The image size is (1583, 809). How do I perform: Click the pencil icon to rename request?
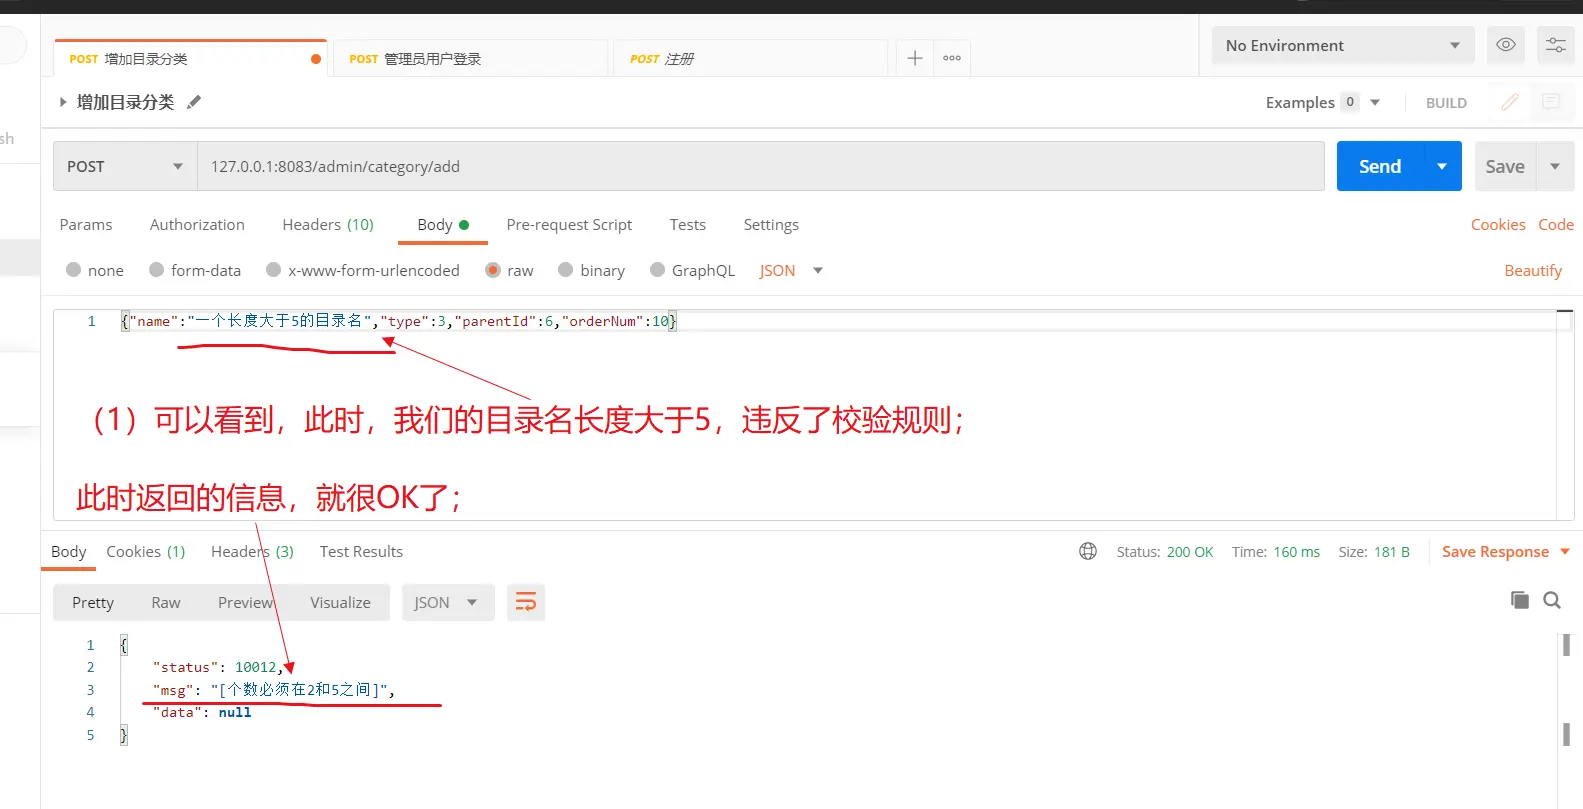coord(194,102)
